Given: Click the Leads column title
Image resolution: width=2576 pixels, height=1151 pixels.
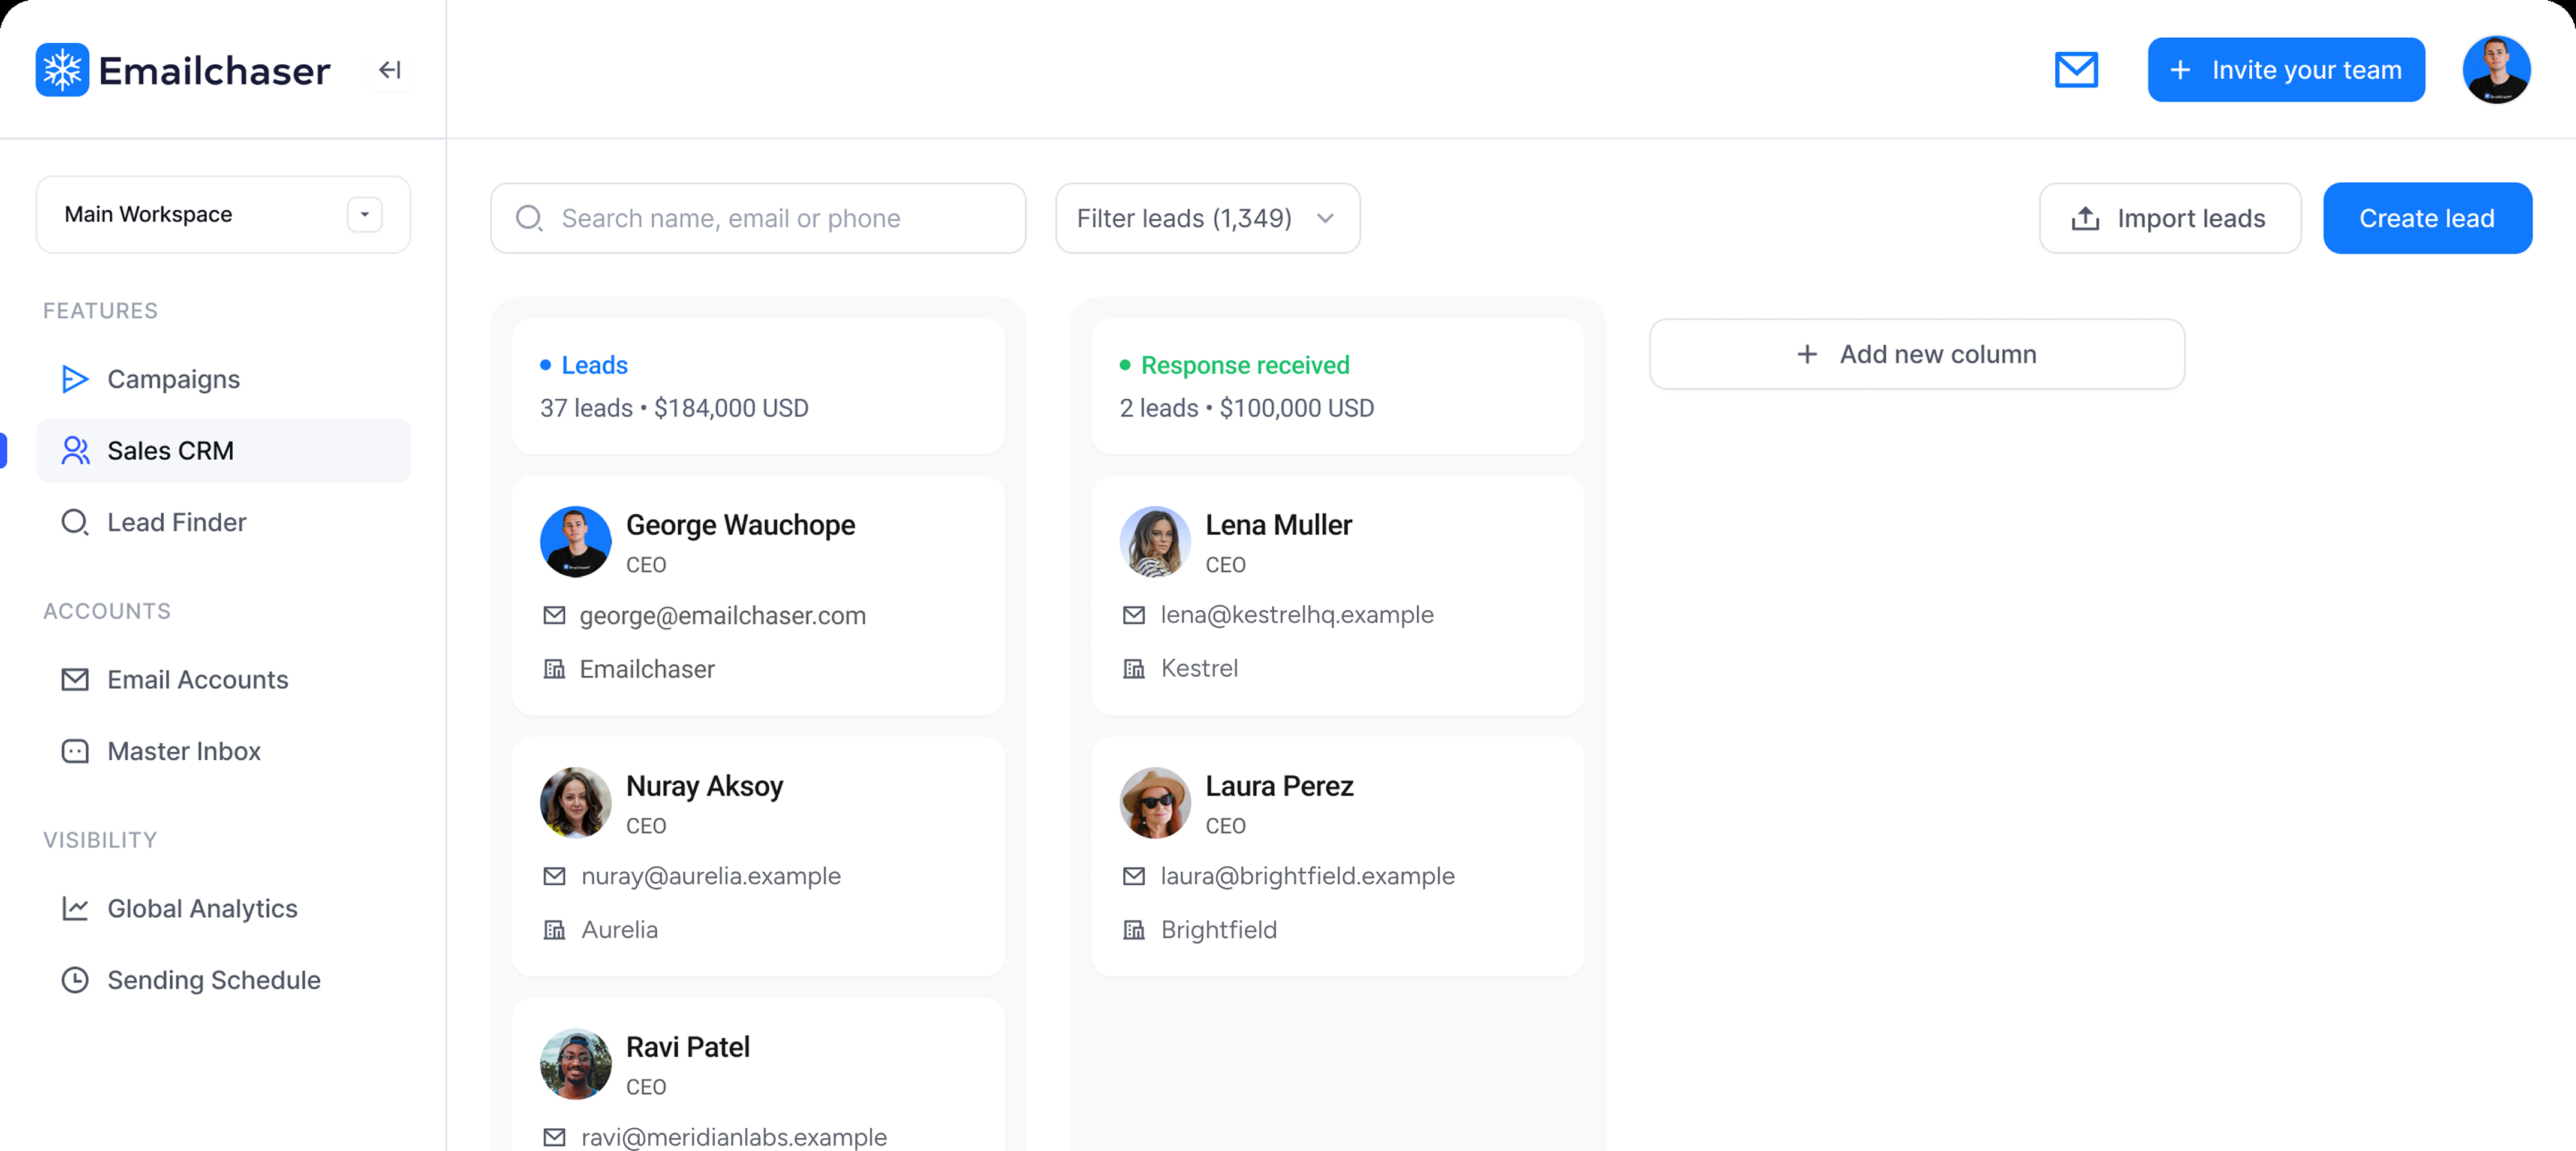Looking at the screenshot, I should coord(594,365).
